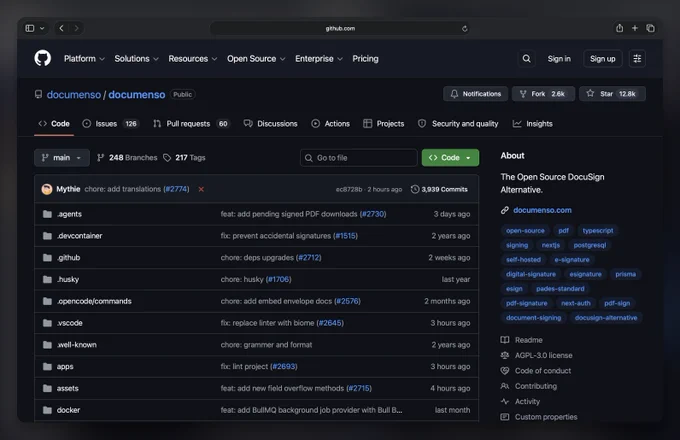The image size is (680, 440).
Task: Expand the Enterprise menu
Action: coord(319,59)
